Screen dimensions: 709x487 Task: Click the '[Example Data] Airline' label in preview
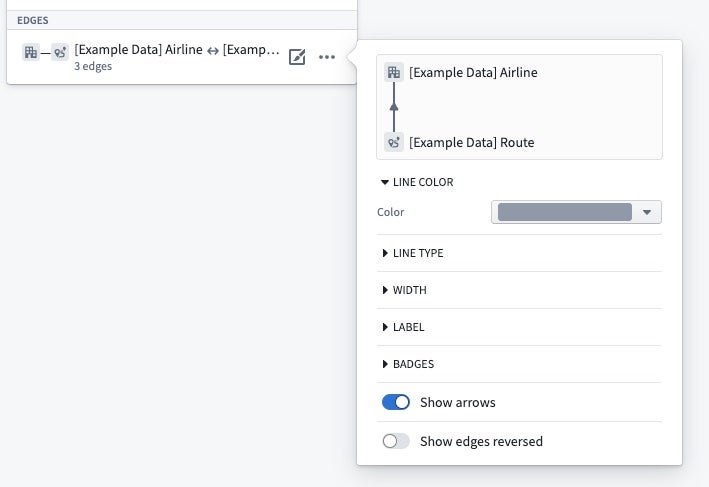[473, 72]
